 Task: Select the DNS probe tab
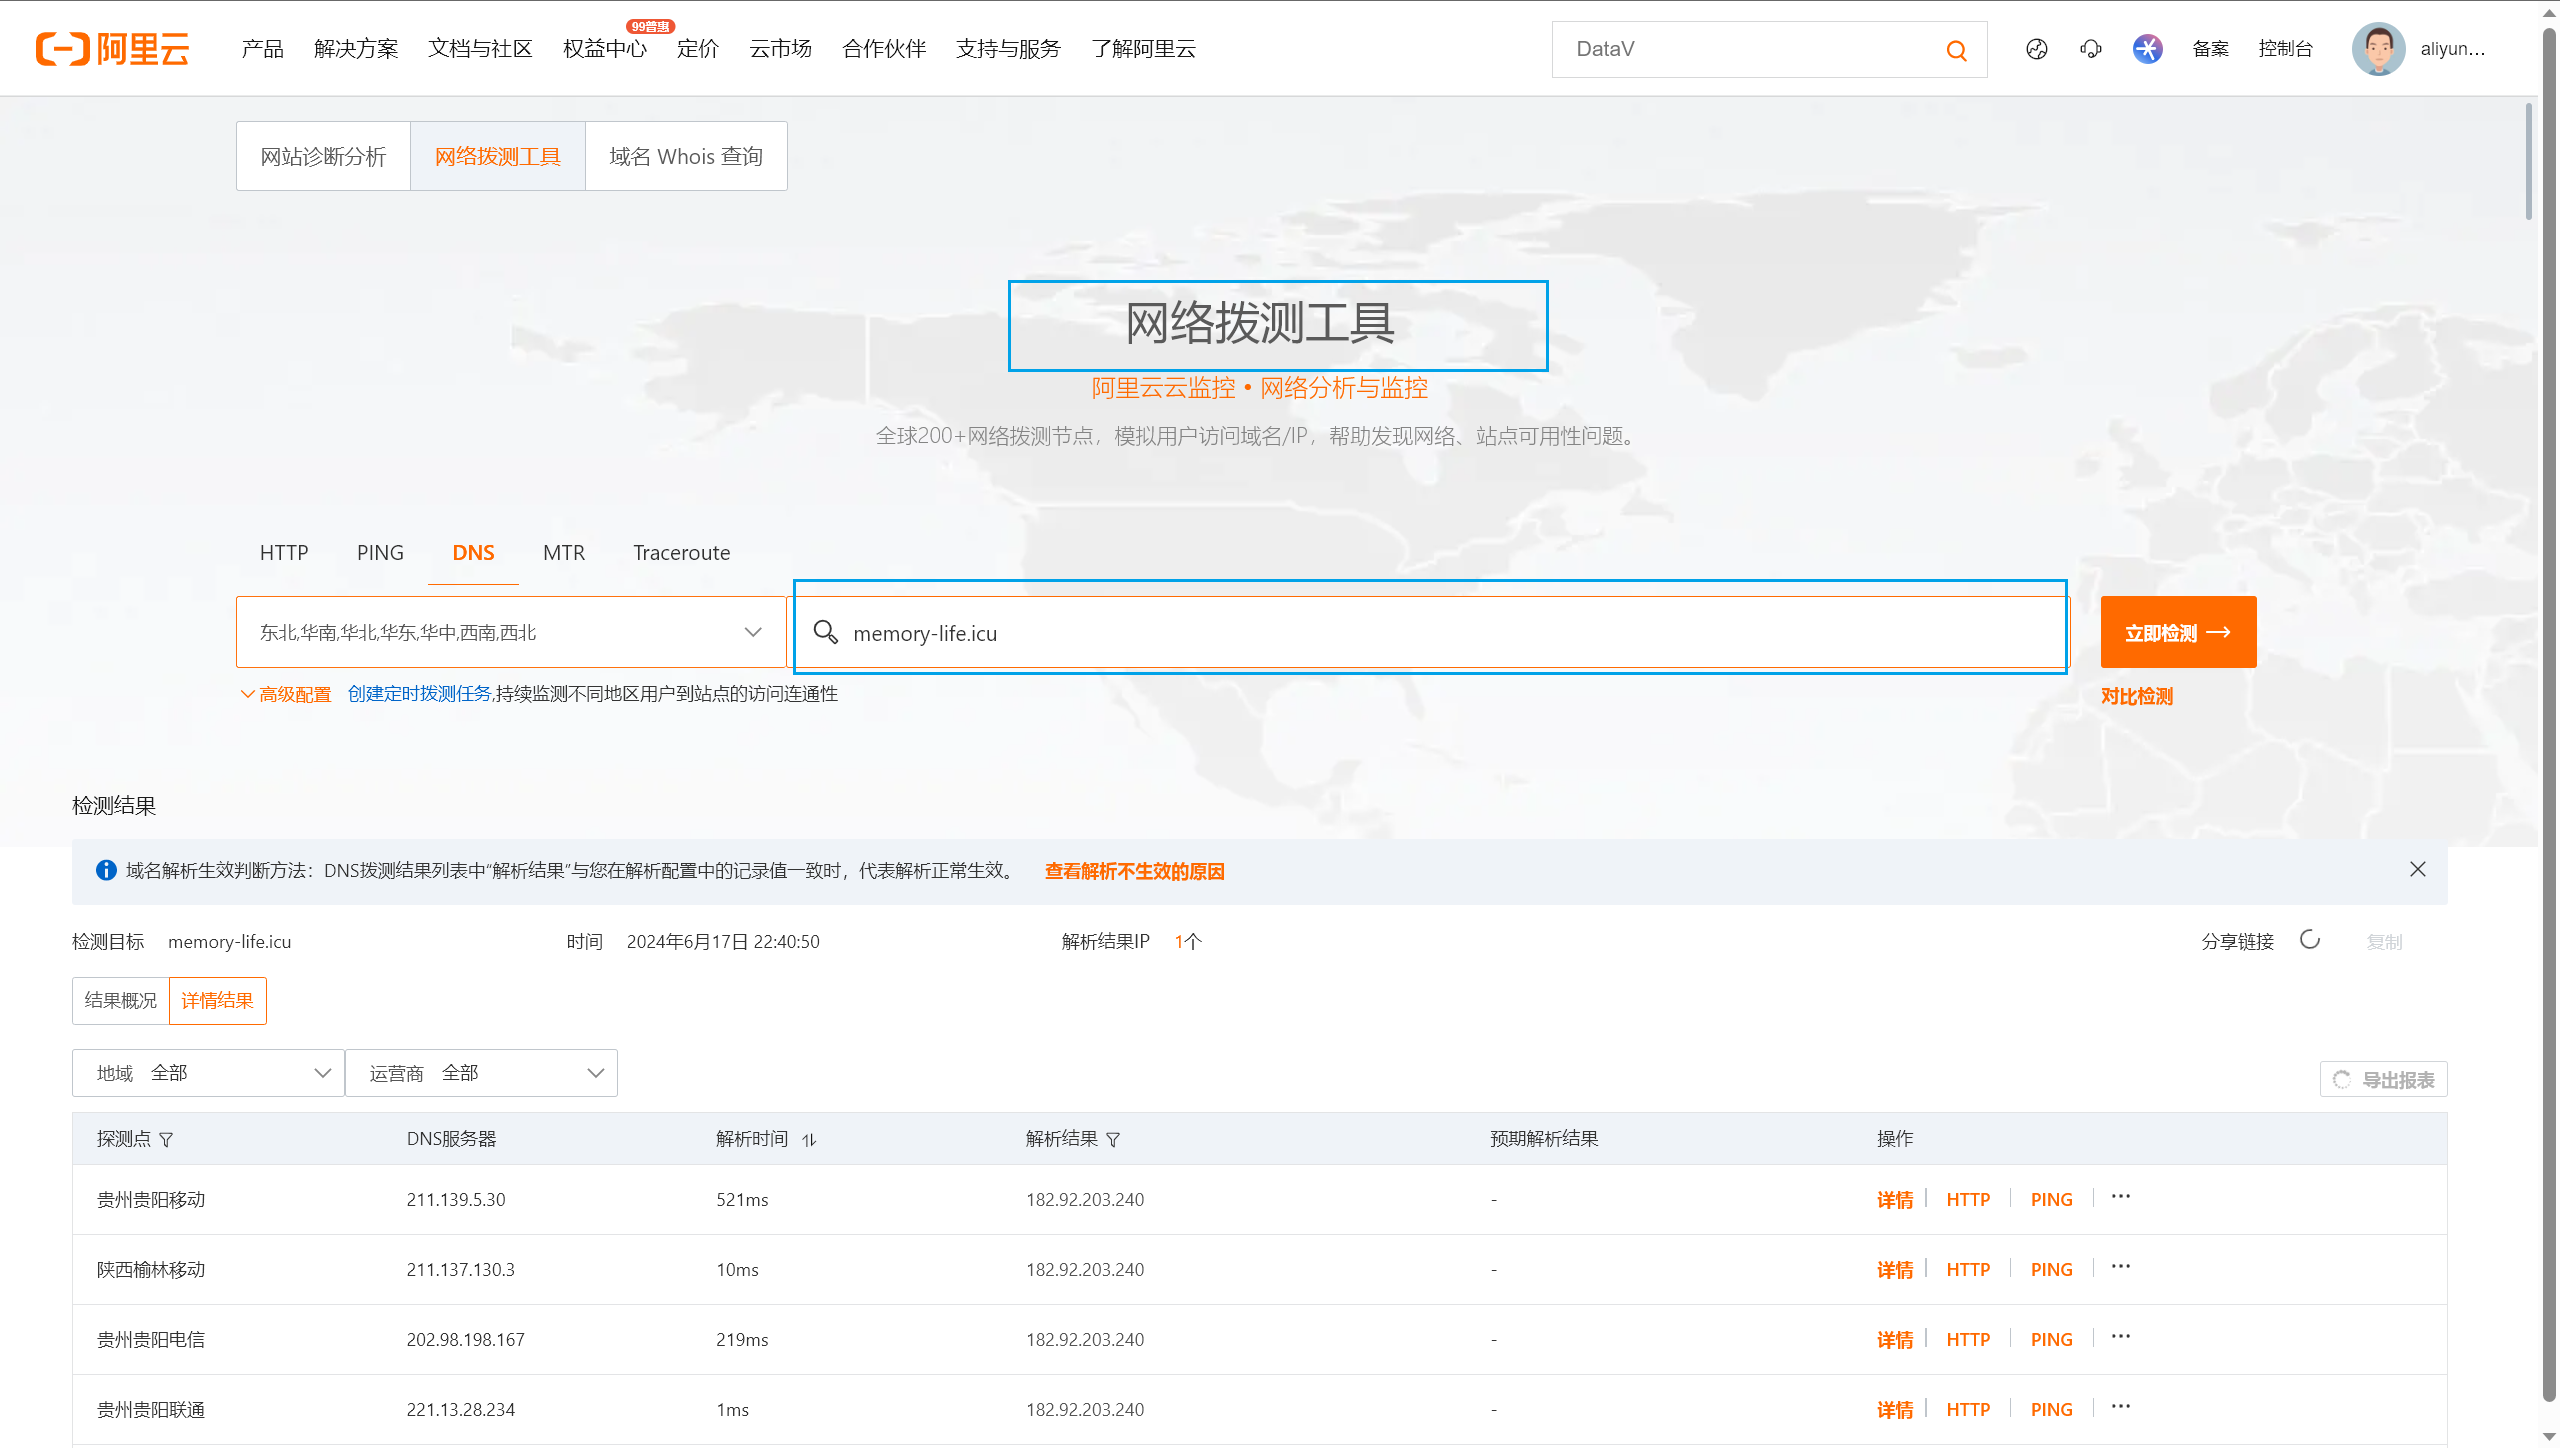tap(473, 553)
